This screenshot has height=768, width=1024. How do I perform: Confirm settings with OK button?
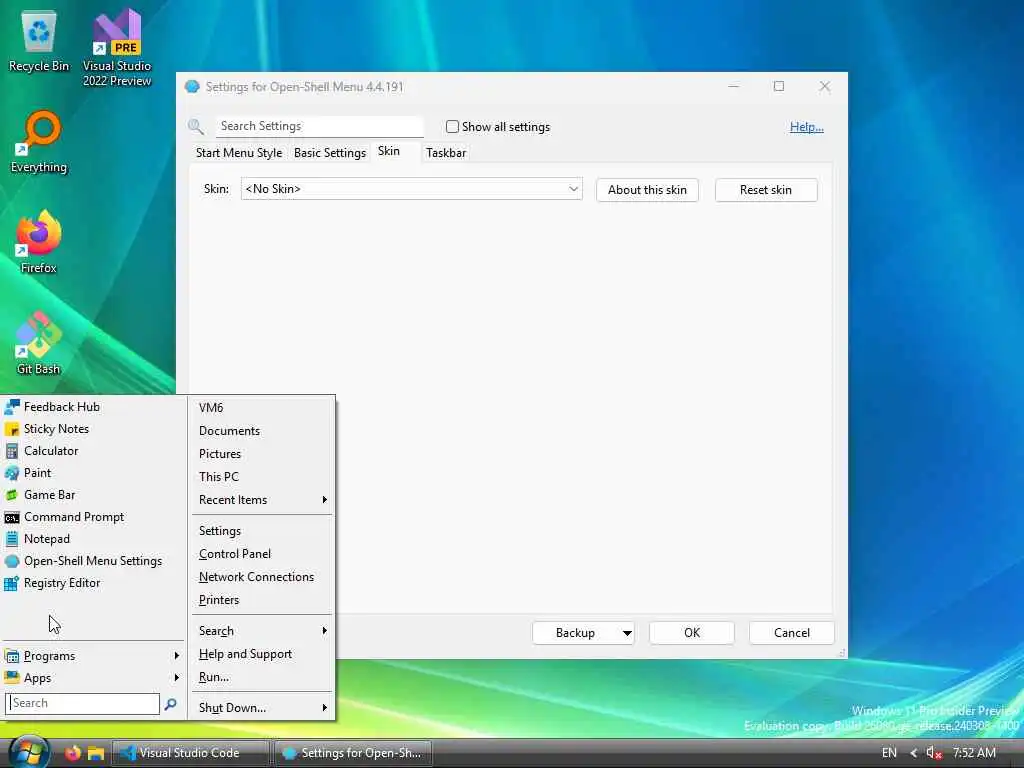692,633
